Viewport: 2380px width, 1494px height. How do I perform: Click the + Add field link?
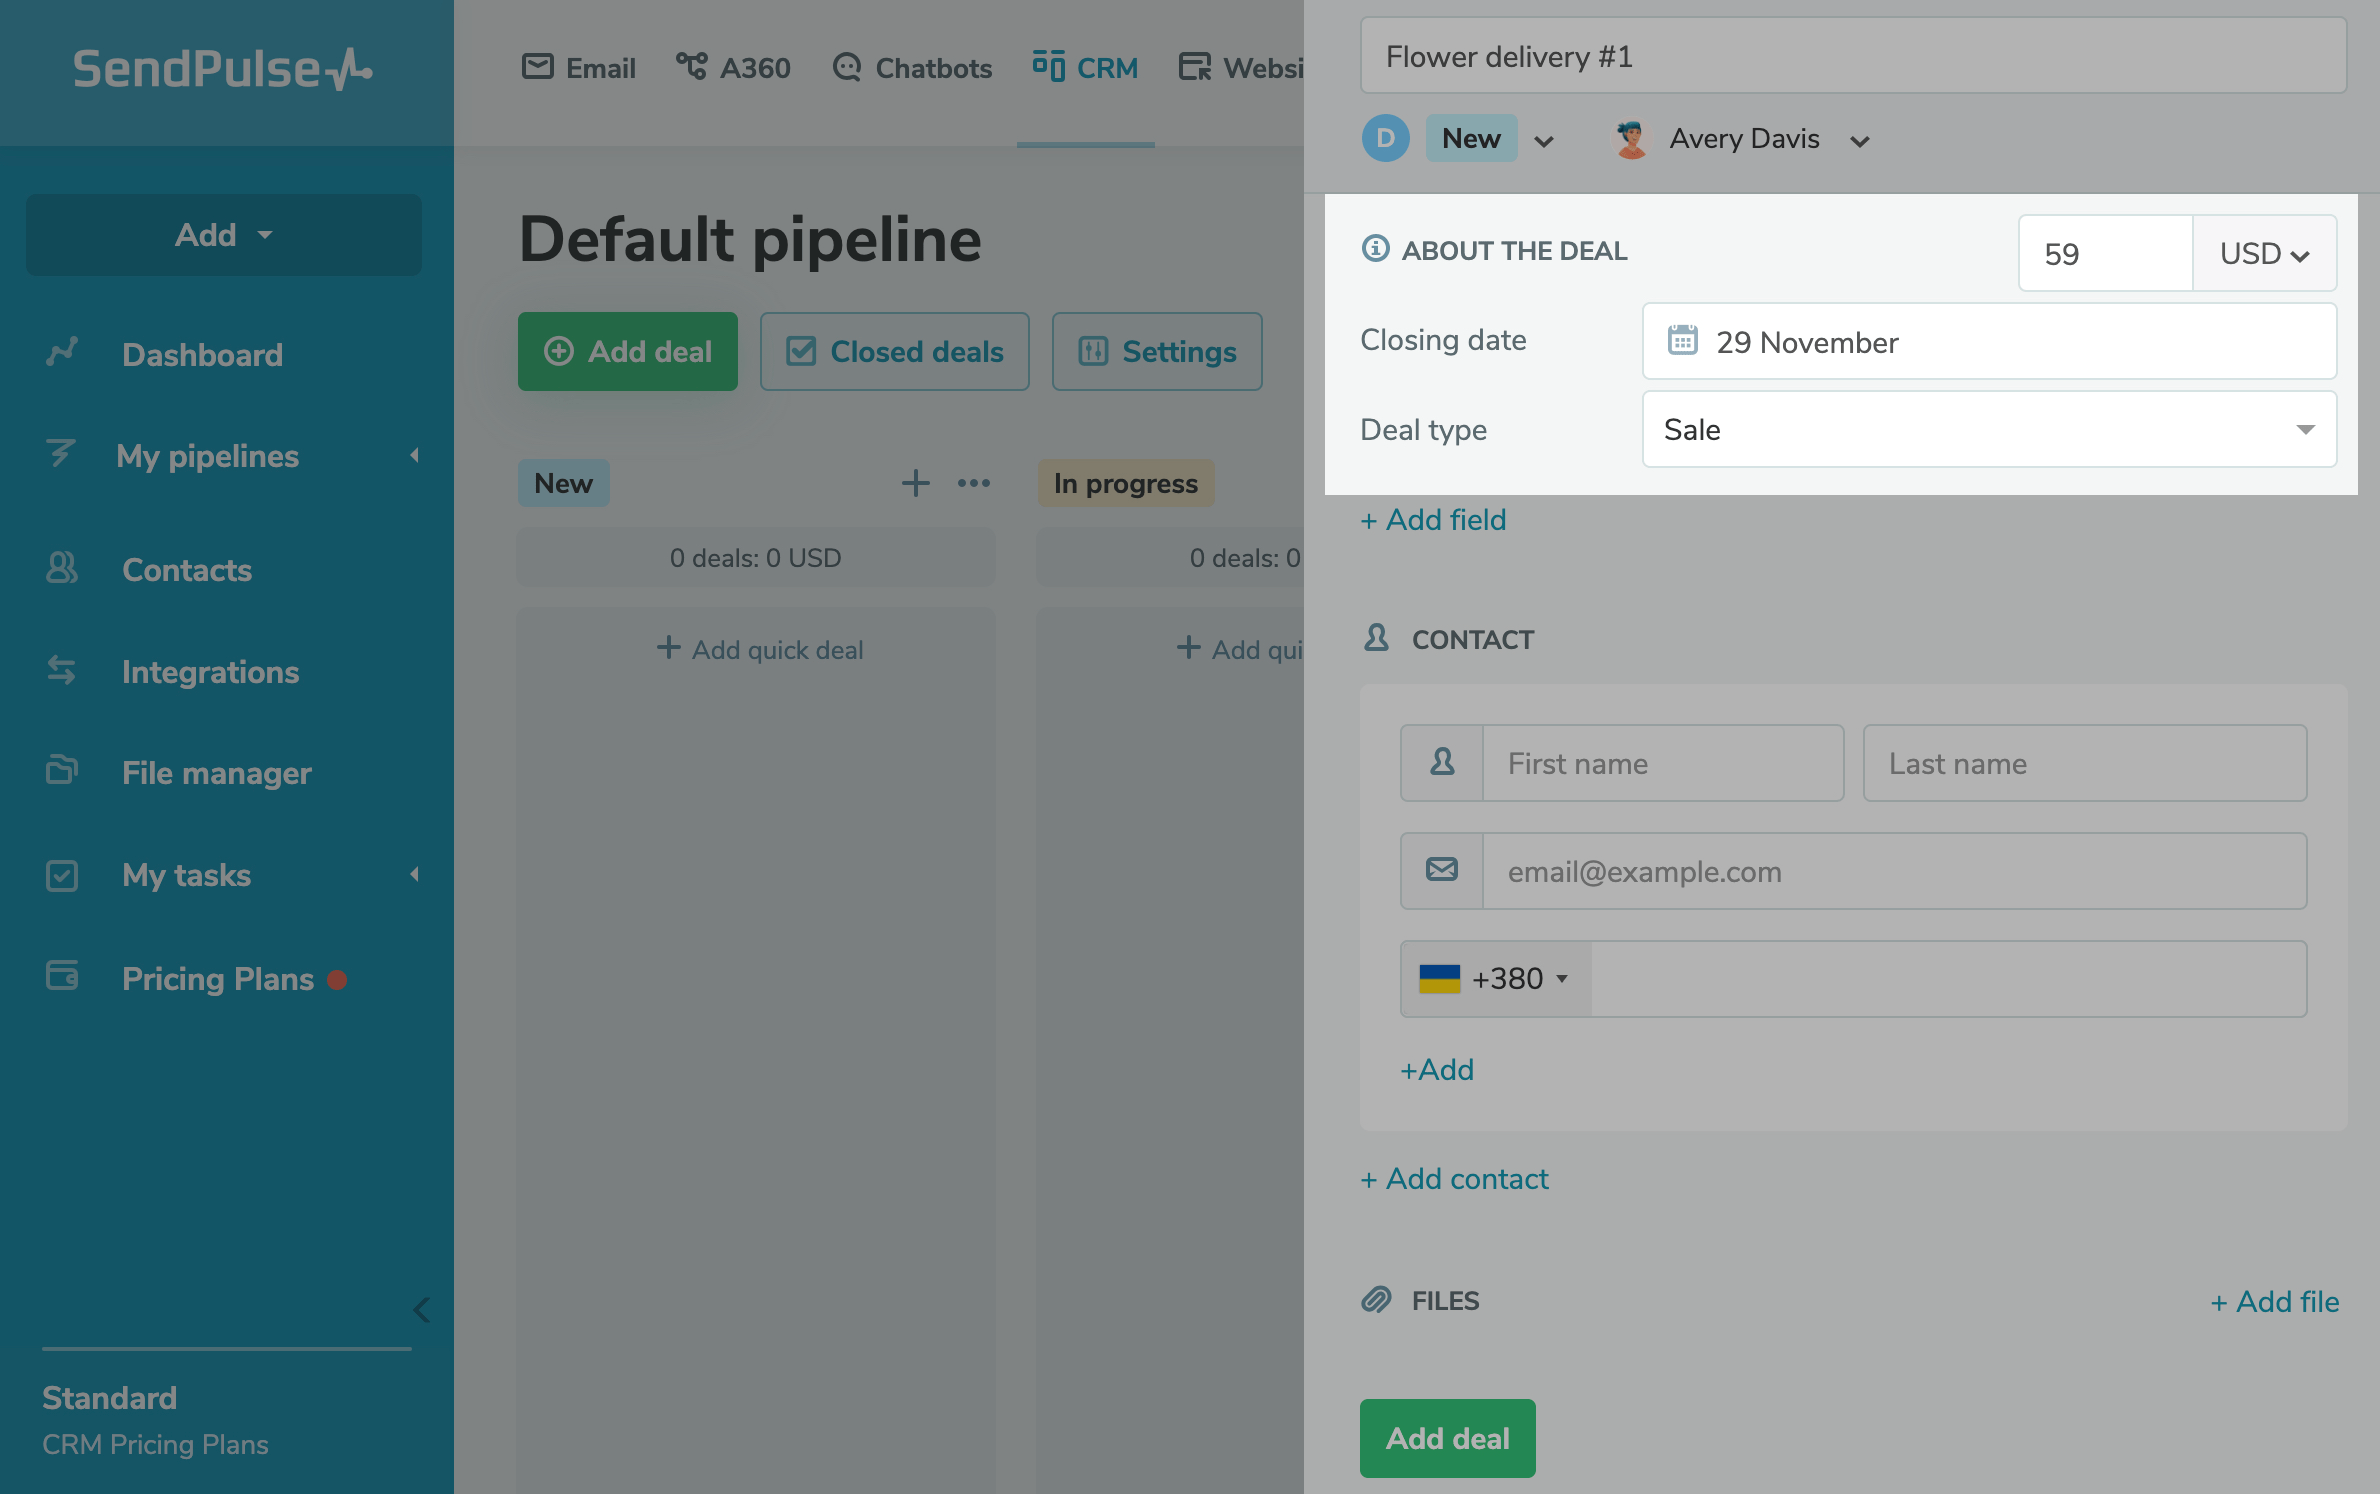[x=1433, y=520]
